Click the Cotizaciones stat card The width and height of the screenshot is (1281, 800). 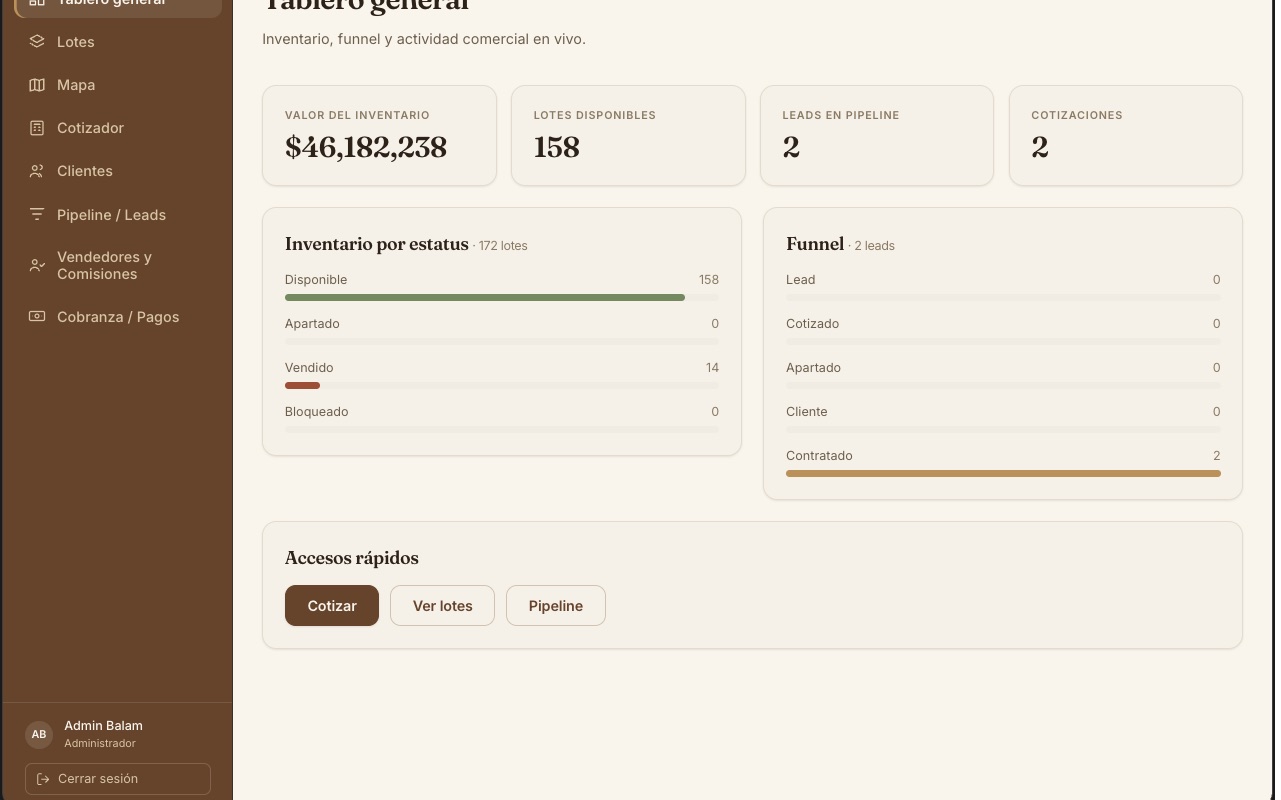click(x=1126, y=135)
